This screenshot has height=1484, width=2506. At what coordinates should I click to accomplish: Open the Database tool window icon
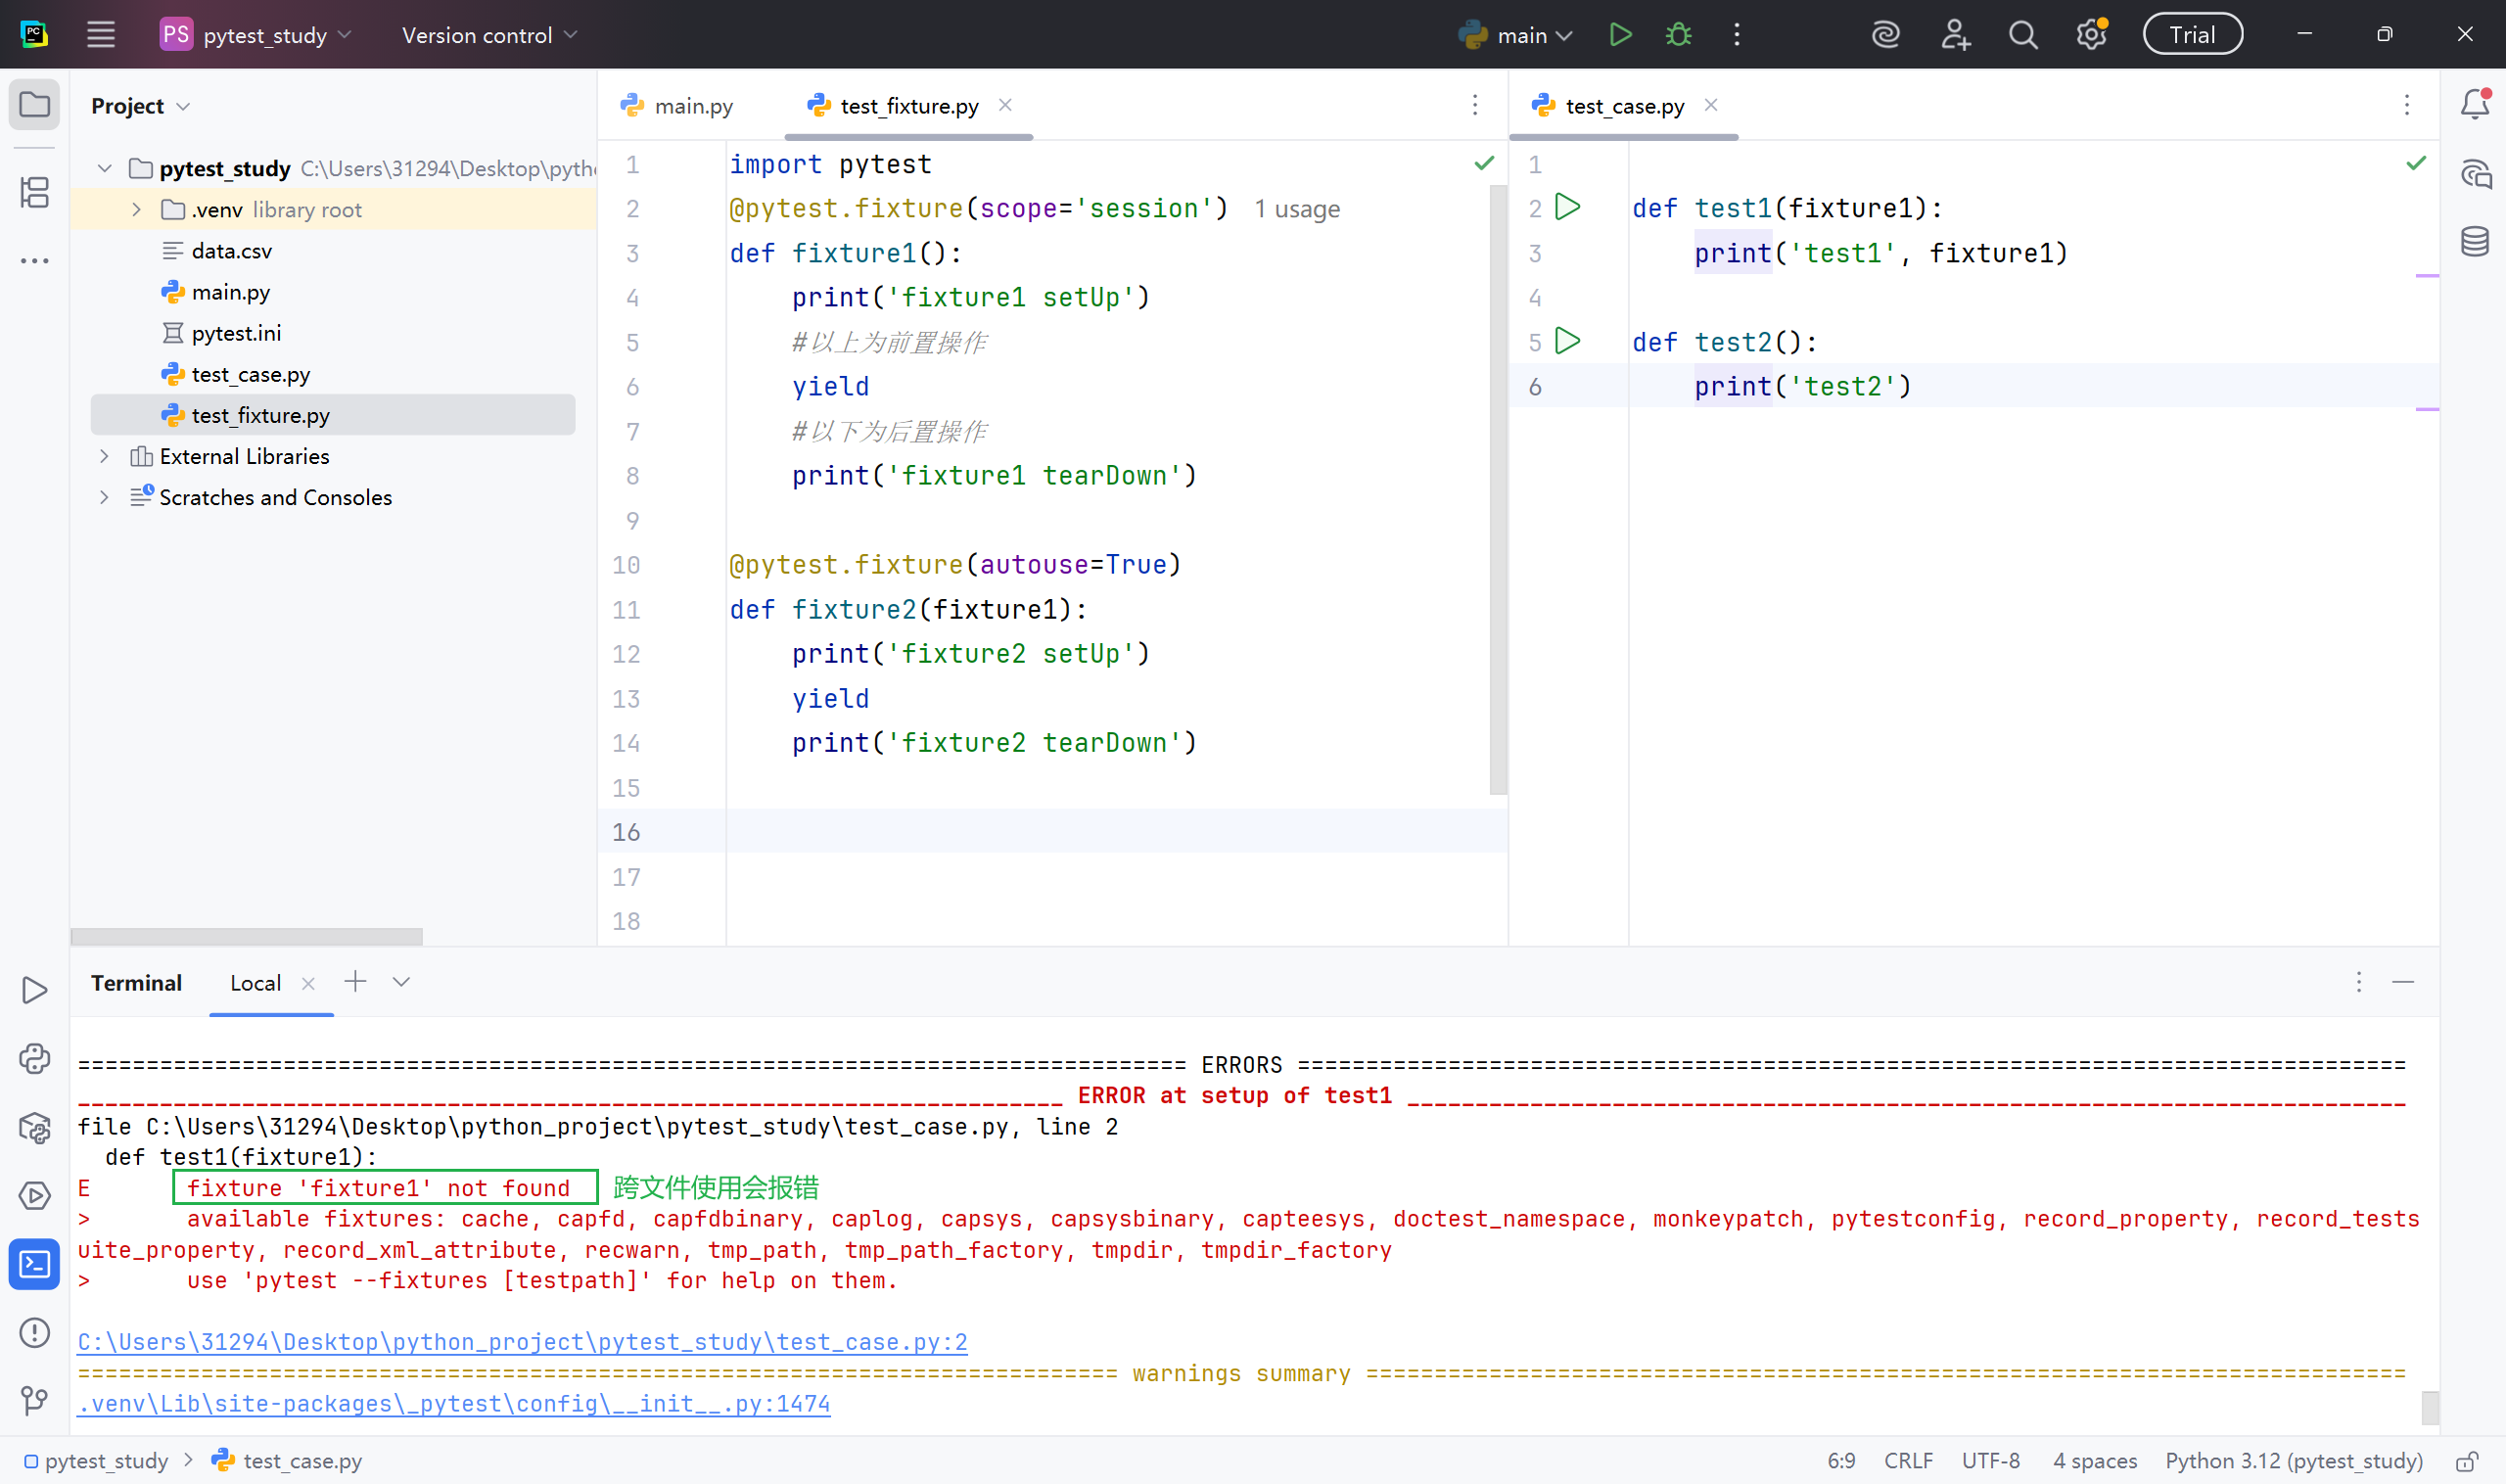(x=2474, y=241)
